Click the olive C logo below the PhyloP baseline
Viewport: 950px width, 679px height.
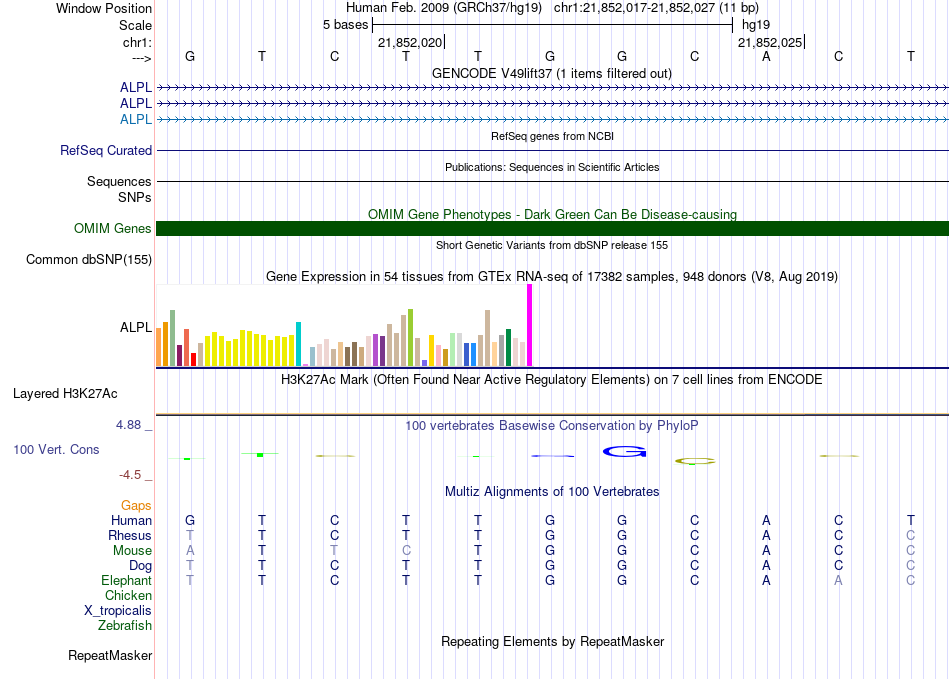pyautogui.click(x=695, y=461)
